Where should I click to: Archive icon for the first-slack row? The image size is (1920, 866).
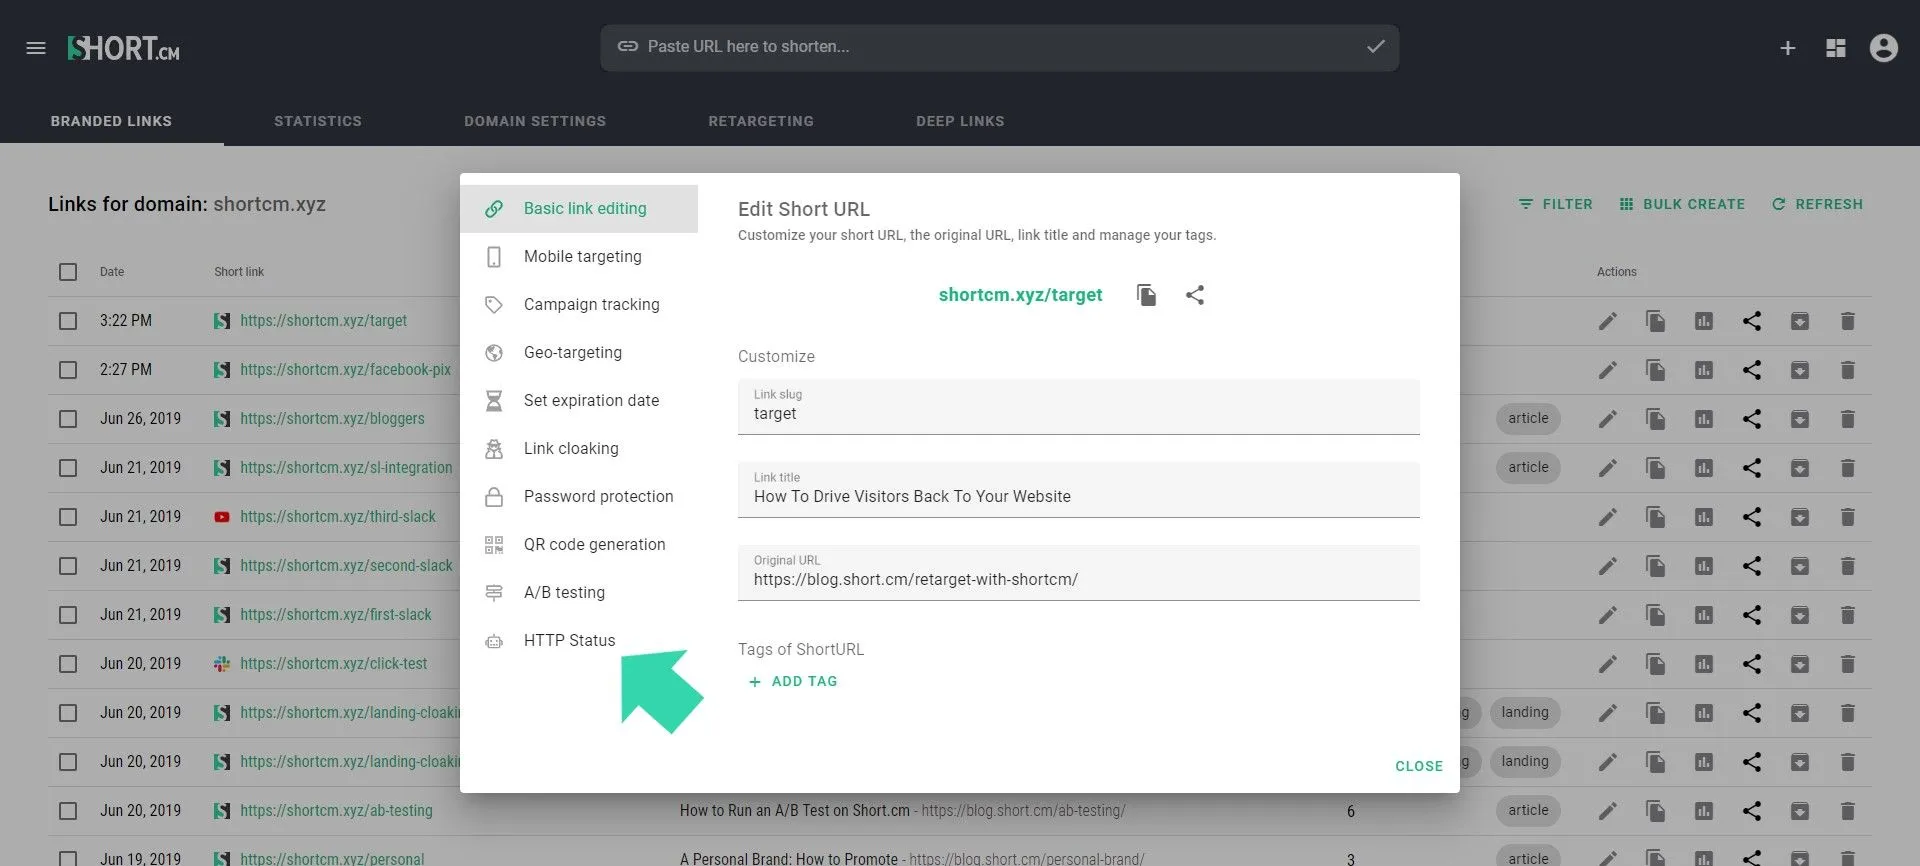[1800, 615]
